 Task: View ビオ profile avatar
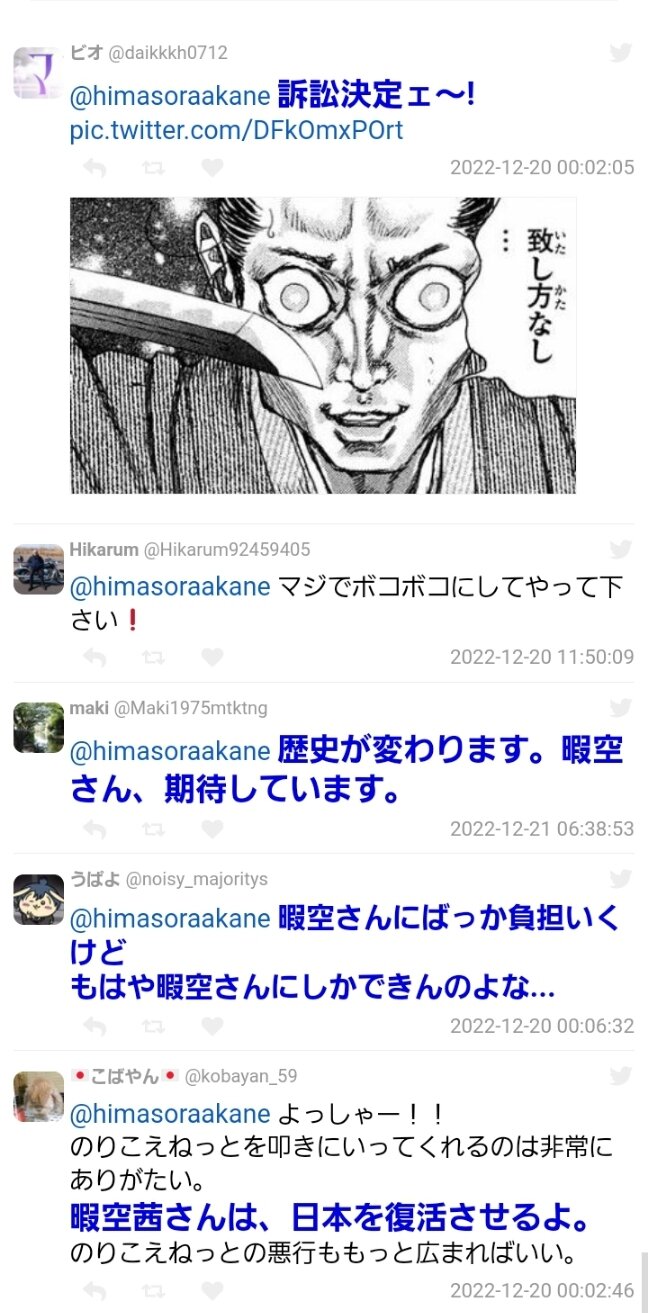coord(39,73)
